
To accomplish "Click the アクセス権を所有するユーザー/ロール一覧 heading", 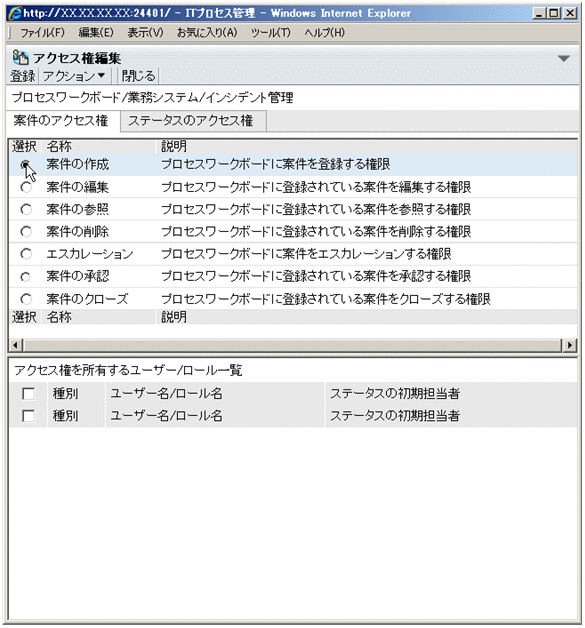I will (x=128, y=370).
